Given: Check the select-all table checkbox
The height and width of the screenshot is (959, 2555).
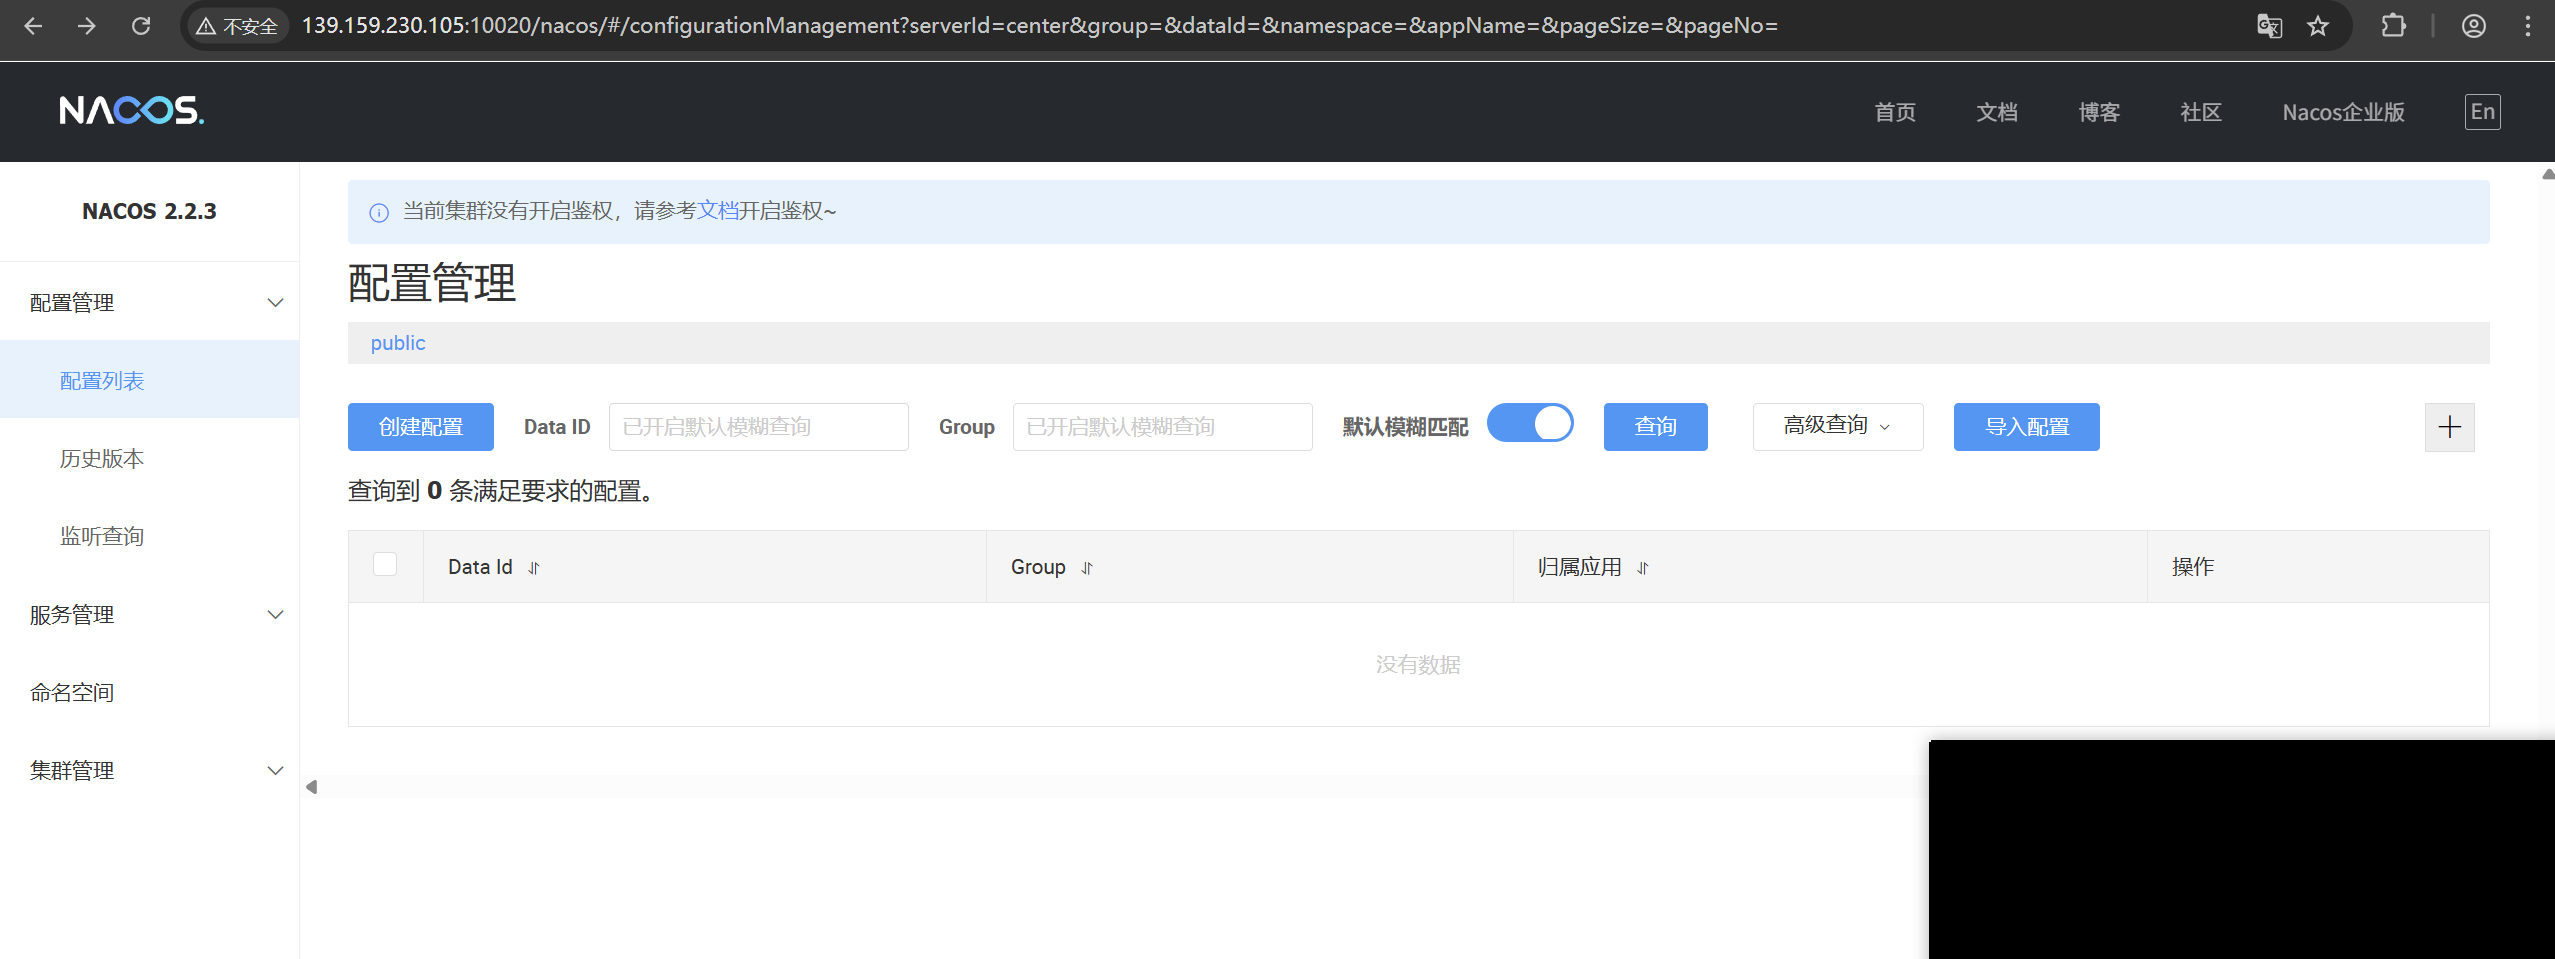Looking at the screenshot, I should pyautogui.click(x=385, y=565).
